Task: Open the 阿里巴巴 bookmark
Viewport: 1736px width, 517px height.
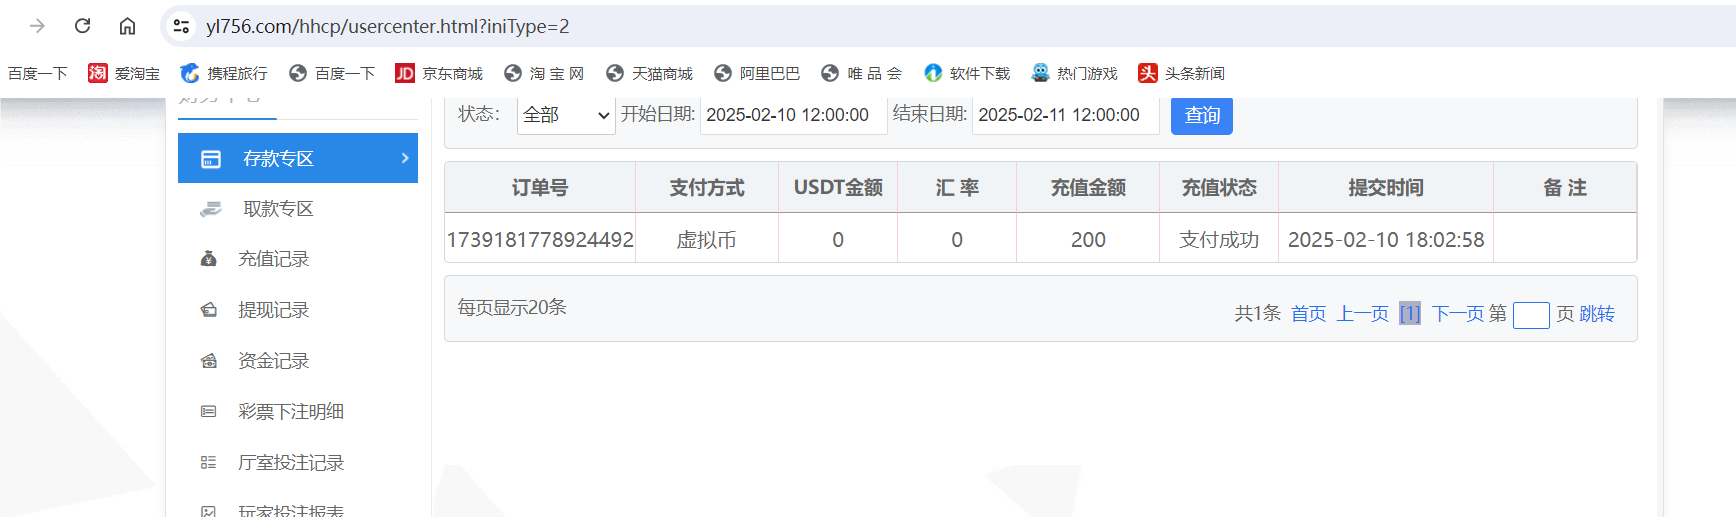Action: (757, 73)
